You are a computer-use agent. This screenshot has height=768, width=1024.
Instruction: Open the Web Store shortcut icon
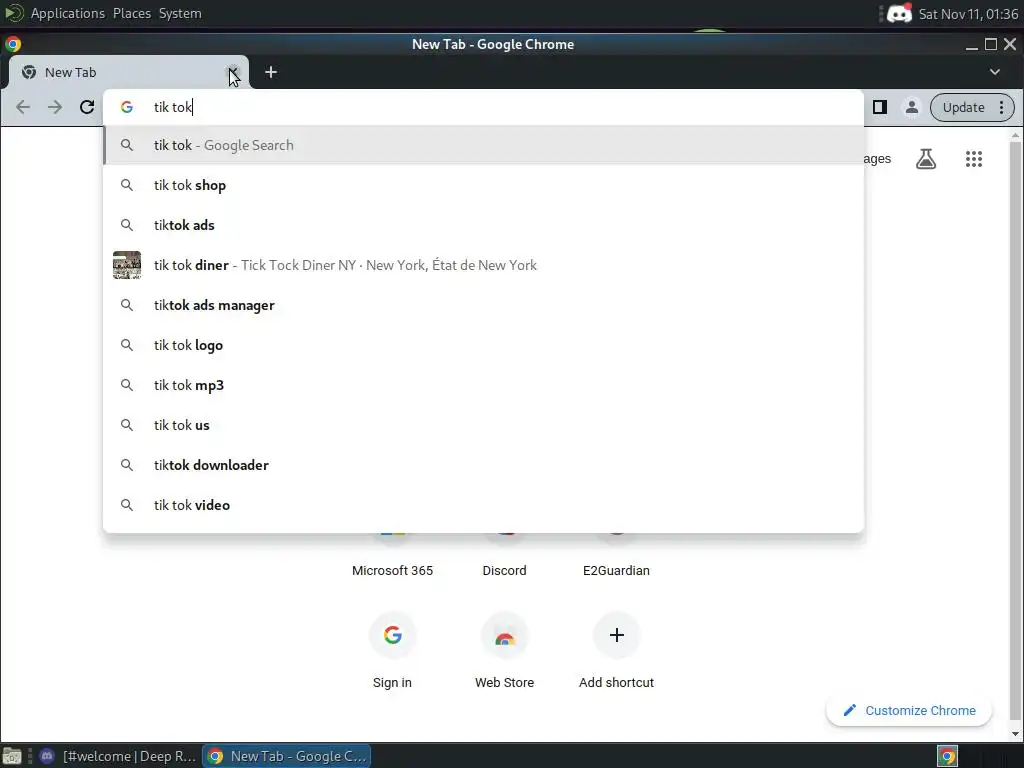click(504, 635)
